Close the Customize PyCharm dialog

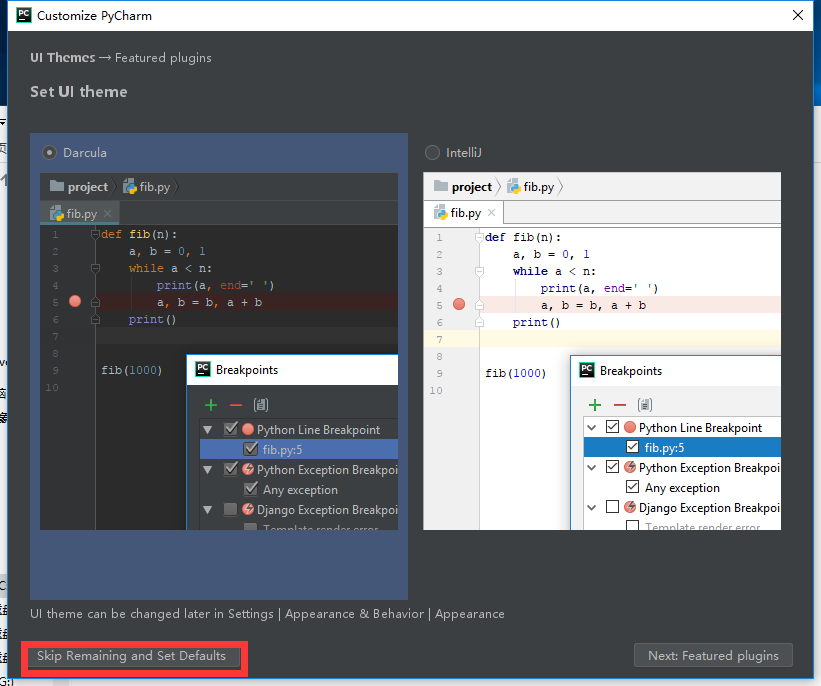(797, 15)
